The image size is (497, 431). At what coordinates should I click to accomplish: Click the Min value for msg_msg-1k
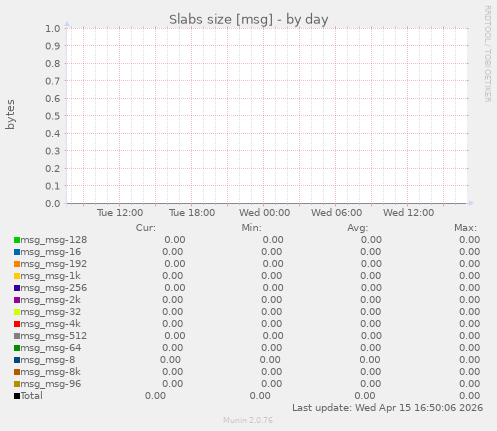coord(272,276)
